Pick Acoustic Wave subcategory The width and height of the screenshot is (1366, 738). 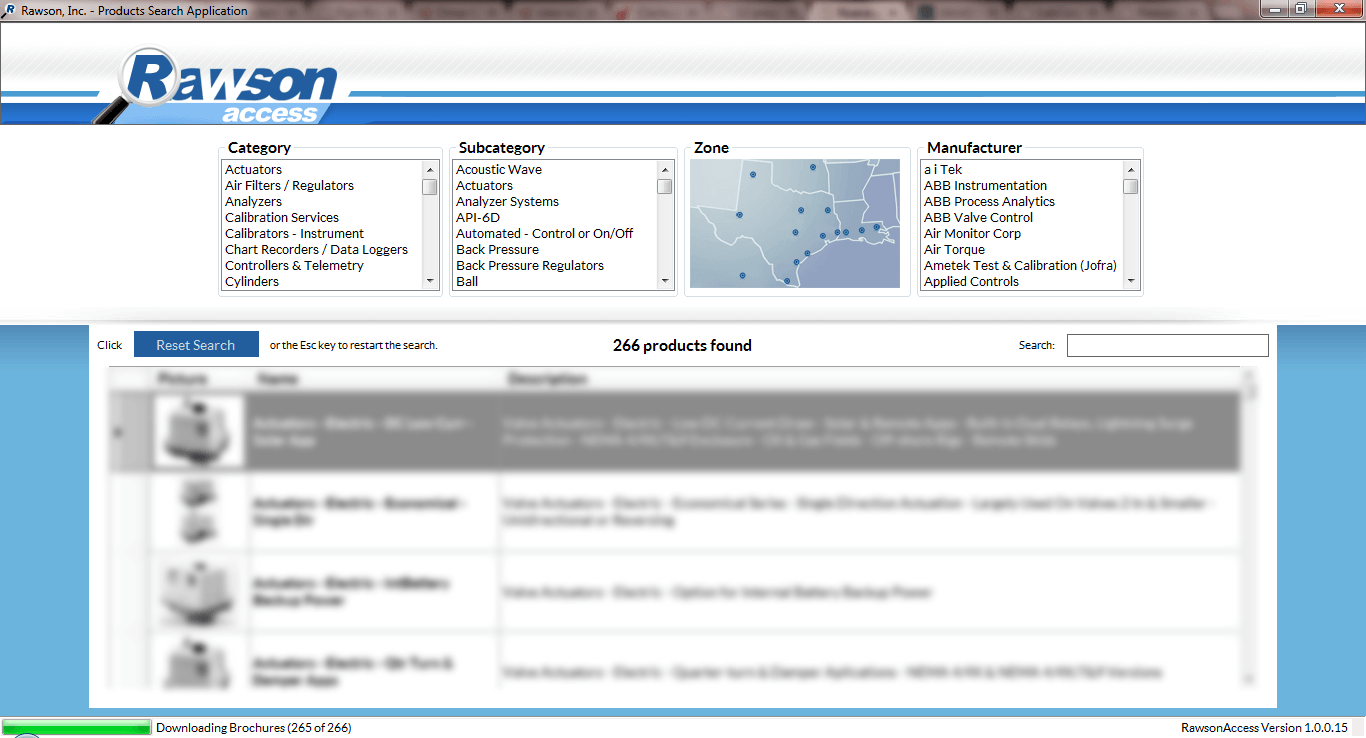click(498, 170)
